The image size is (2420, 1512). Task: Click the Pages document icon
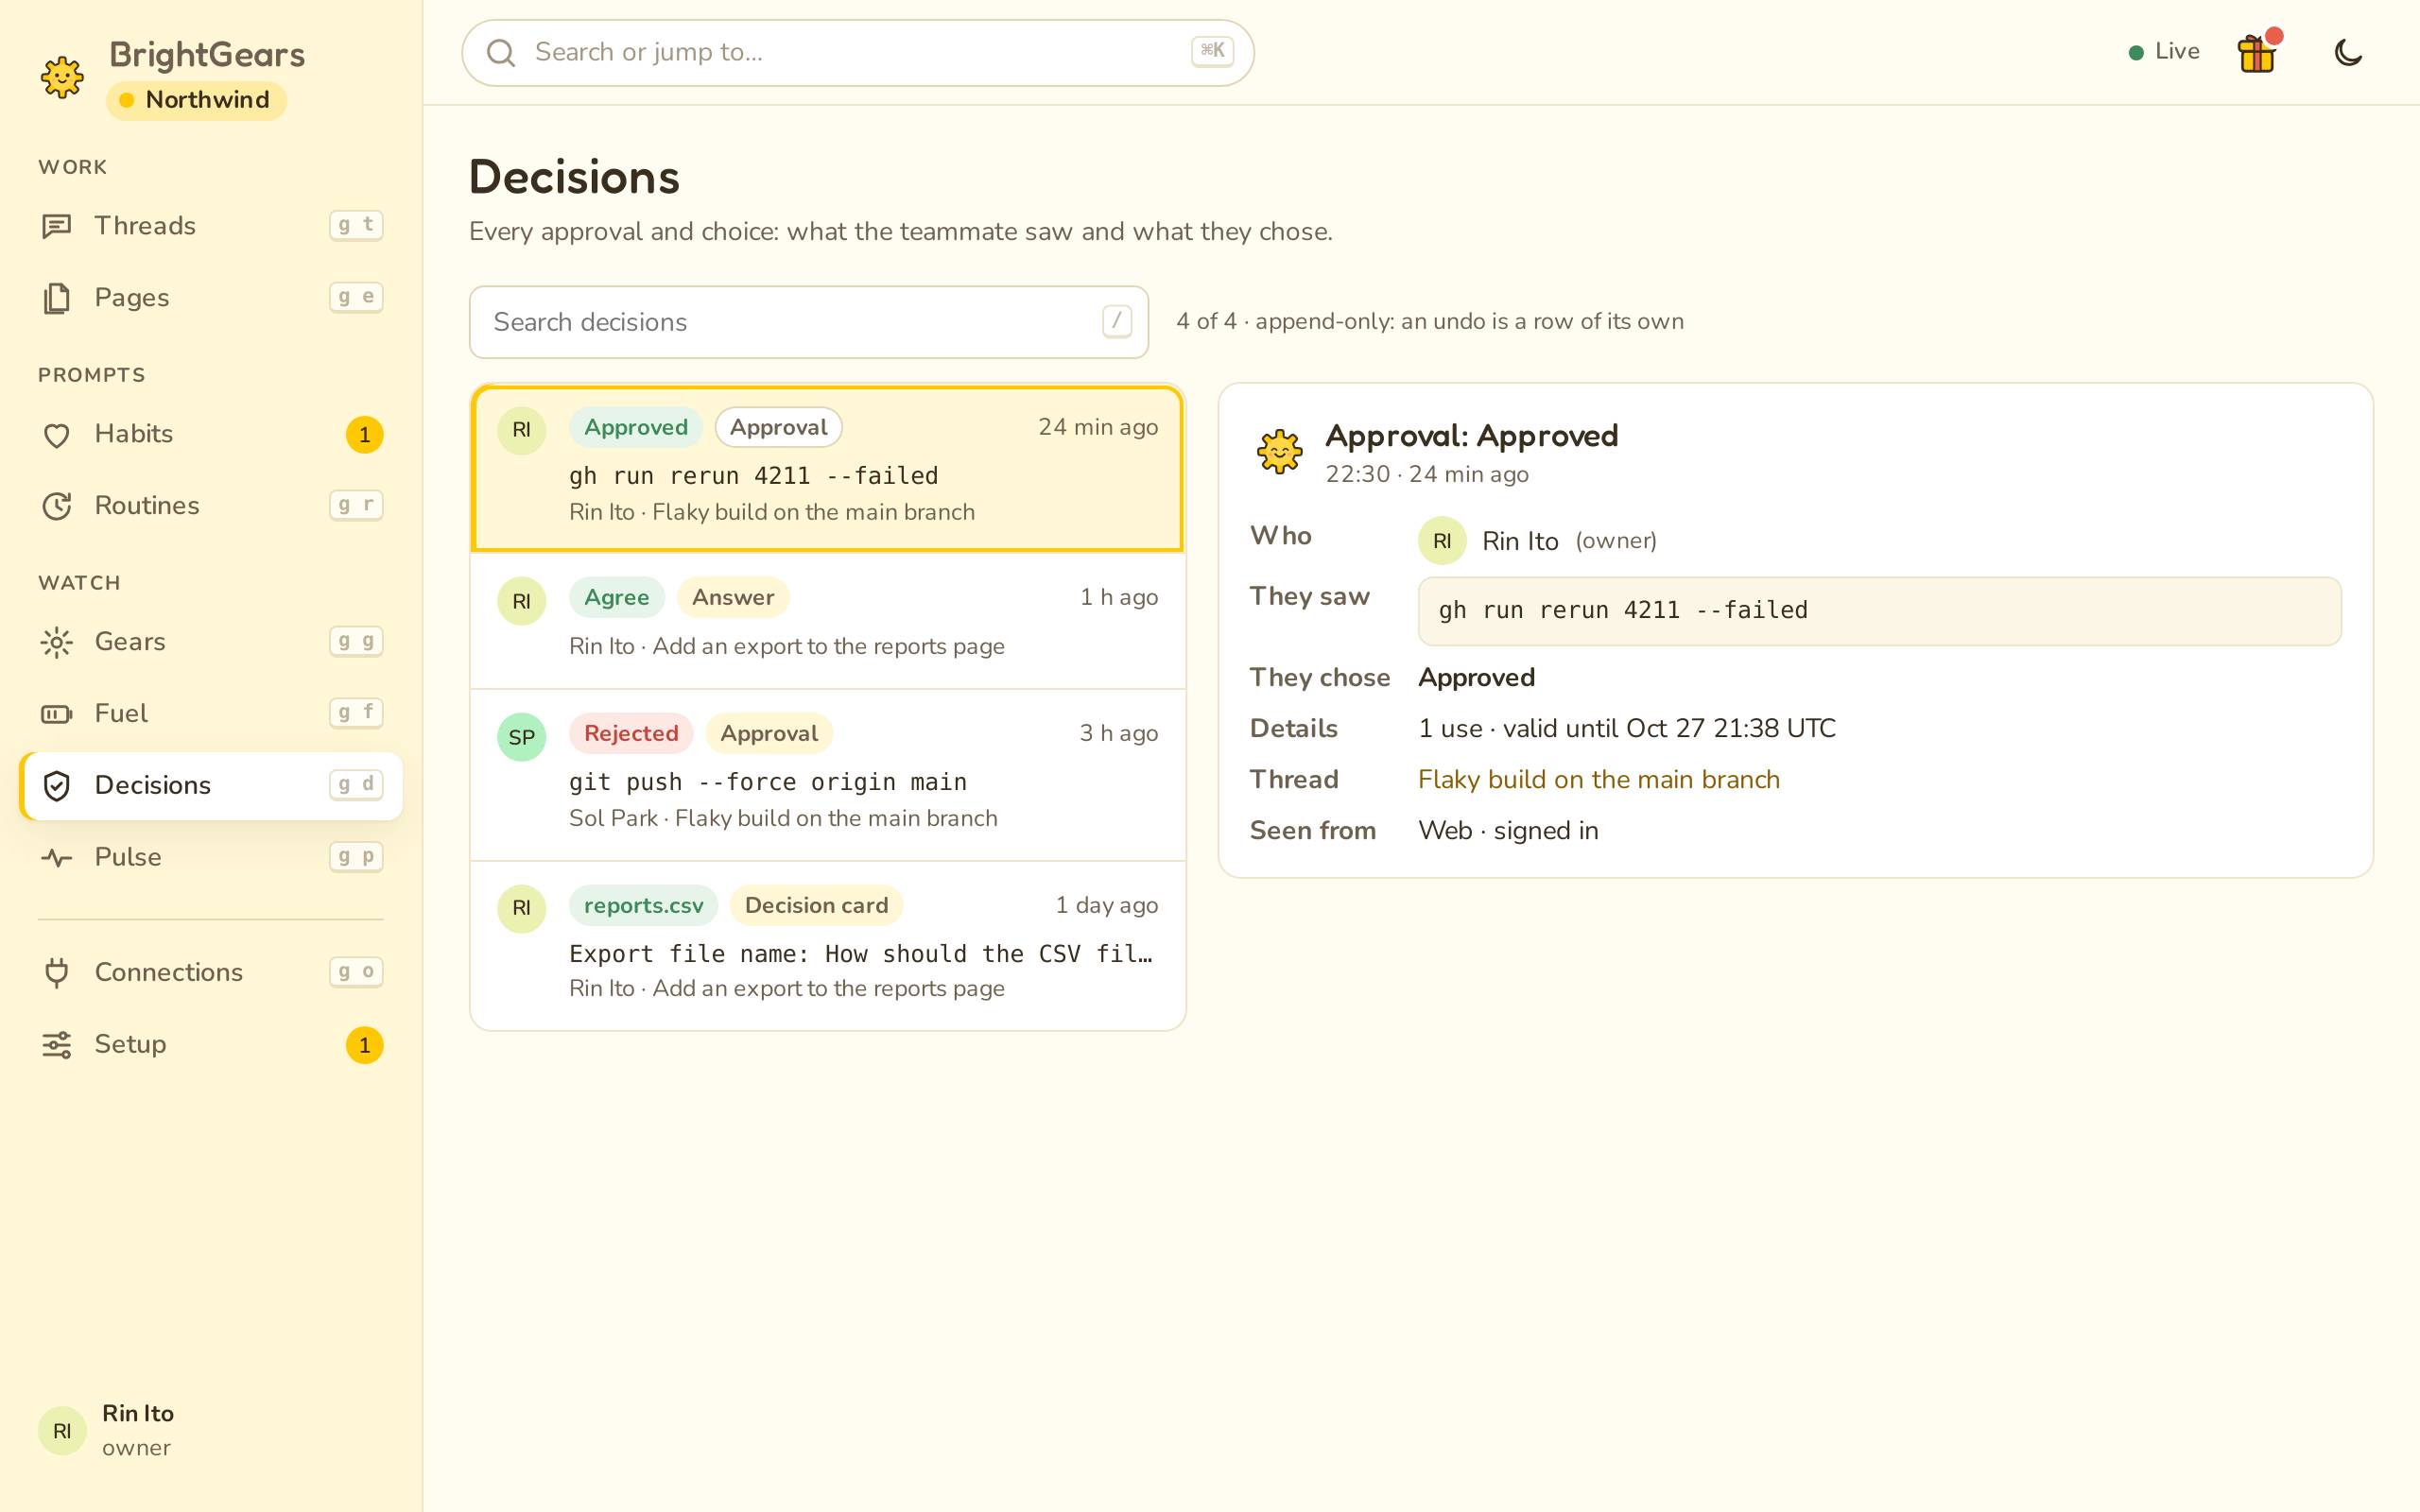click(x=57, y=298)
